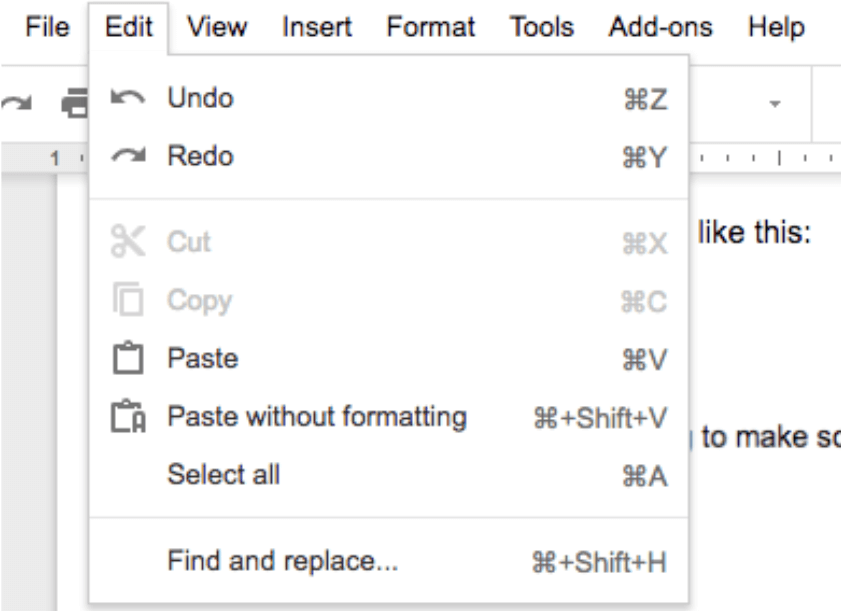The width and height of the screenshot is (841, 611).
Task: Click the Paste clipboard icon
Action: (x=128, y=357)
